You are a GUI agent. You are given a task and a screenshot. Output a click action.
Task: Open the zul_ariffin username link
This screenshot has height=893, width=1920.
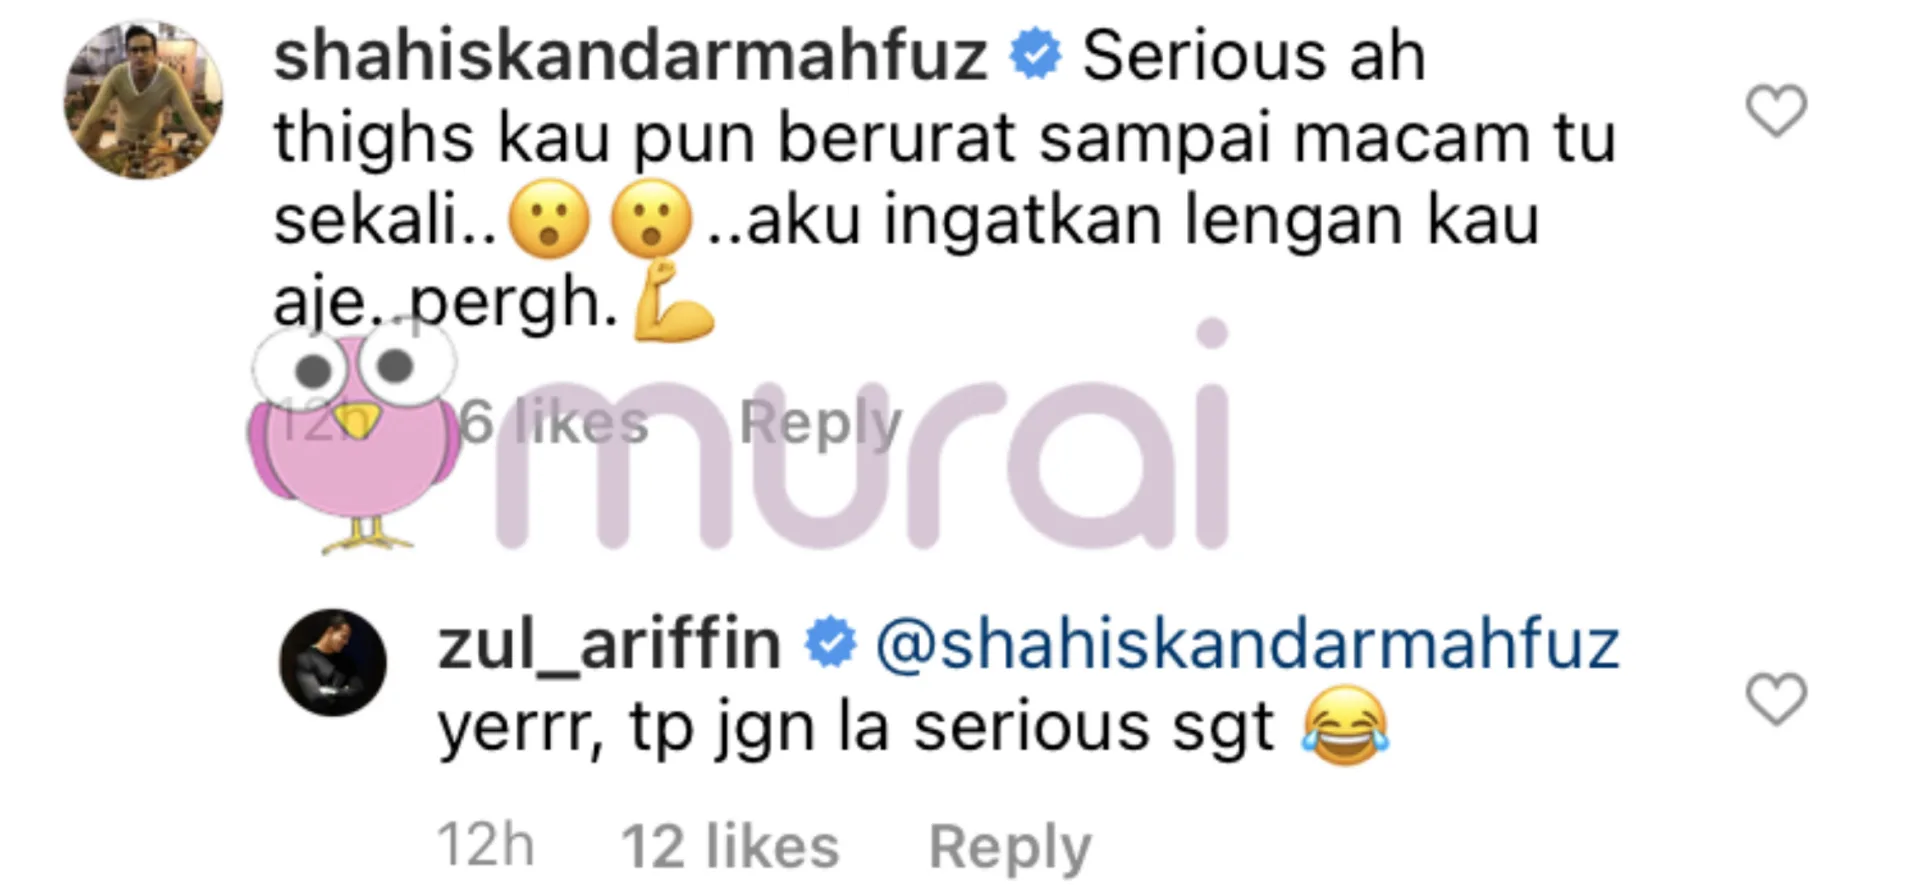click(x=609, y=645)
